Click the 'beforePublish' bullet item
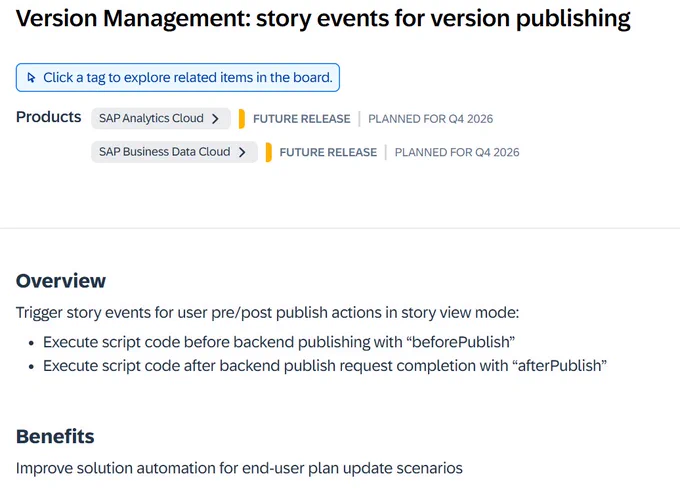Viewport: 680px width, 499px height. [279, 342]
